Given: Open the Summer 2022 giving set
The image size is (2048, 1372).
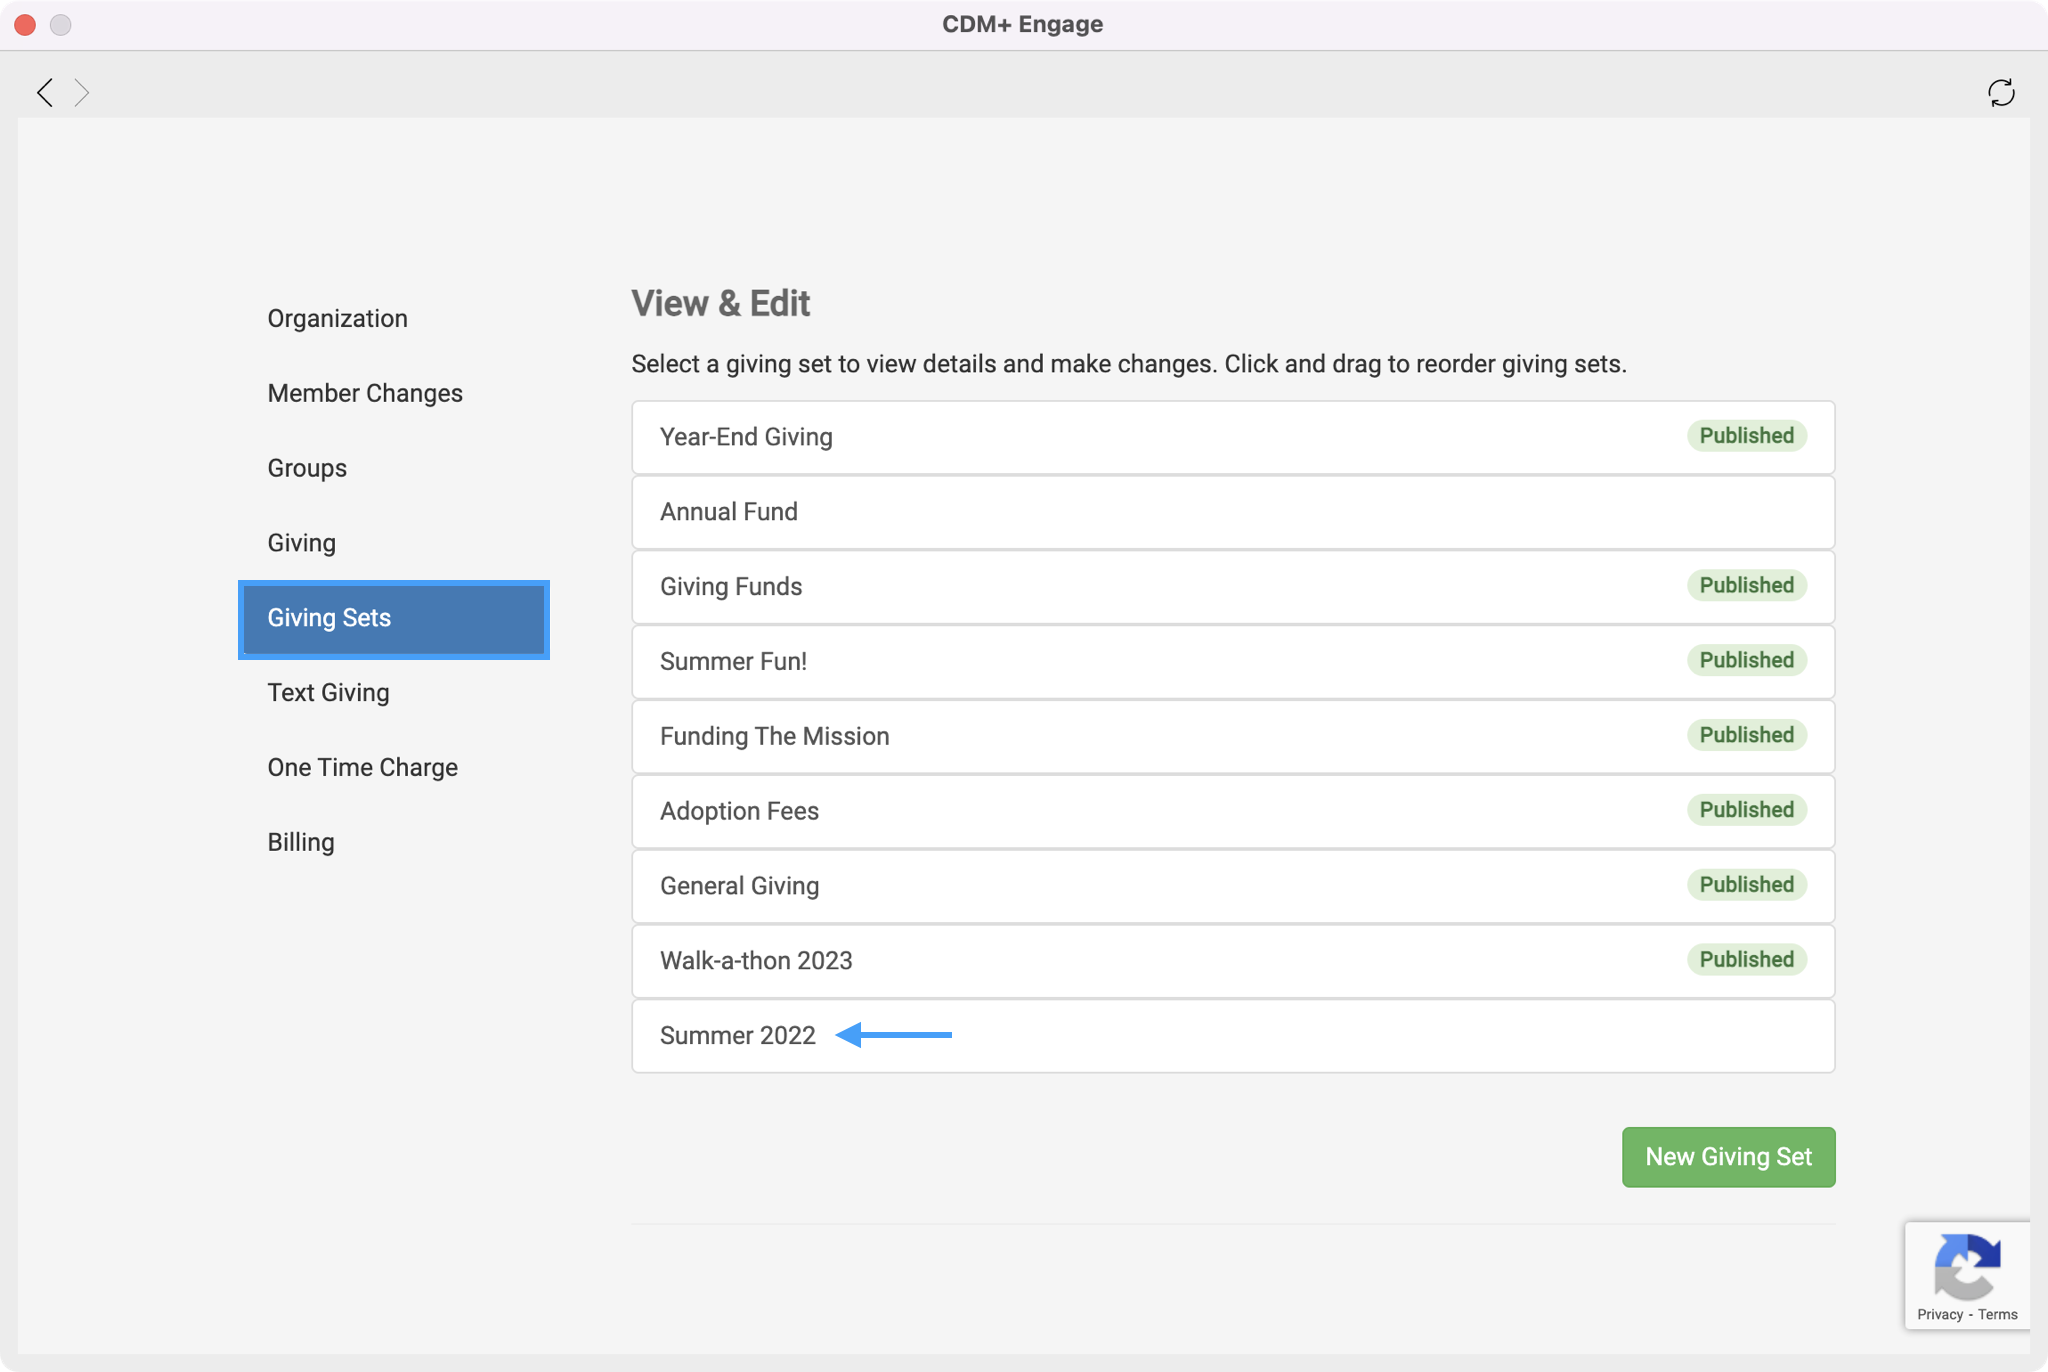Looking at the screenshot, I should pyautogui.click(x=737, y=1036).
